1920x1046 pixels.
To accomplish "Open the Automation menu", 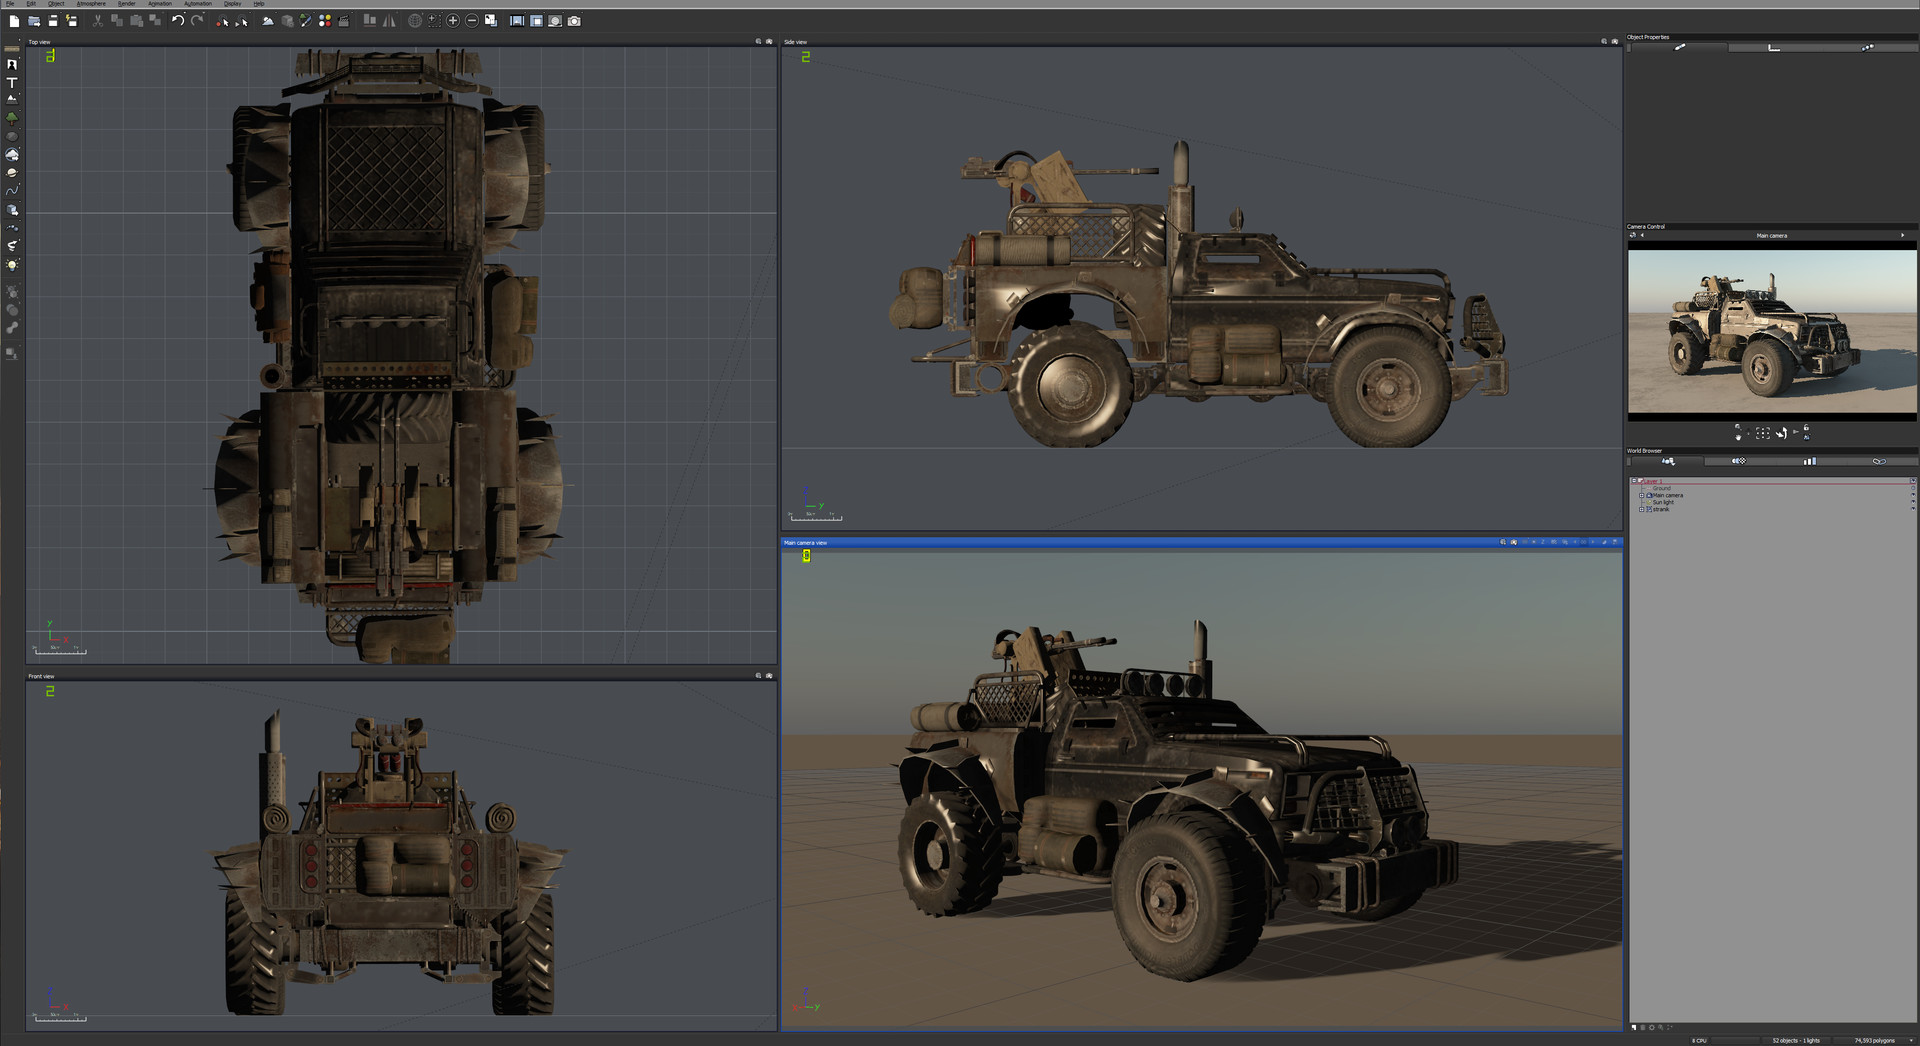I will click(198, 4).
